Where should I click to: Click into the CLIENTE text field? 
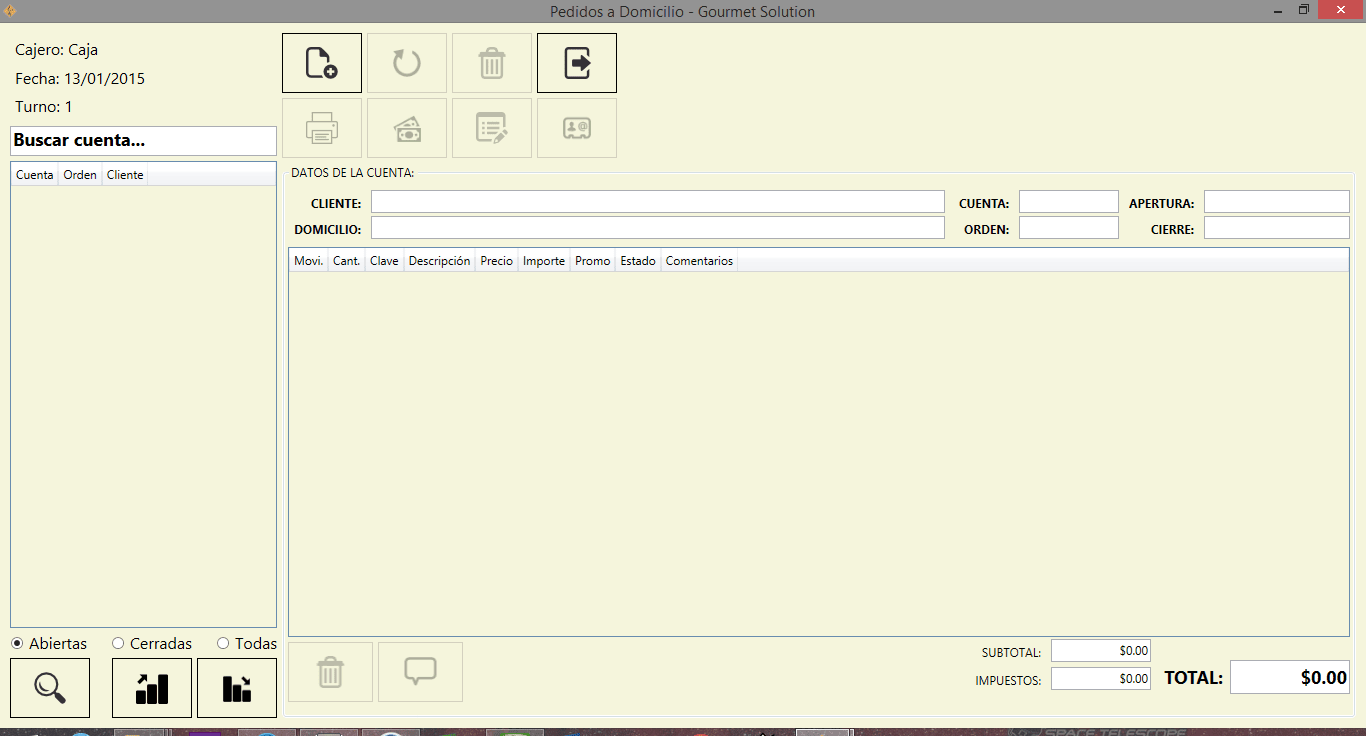click(657, 202)
